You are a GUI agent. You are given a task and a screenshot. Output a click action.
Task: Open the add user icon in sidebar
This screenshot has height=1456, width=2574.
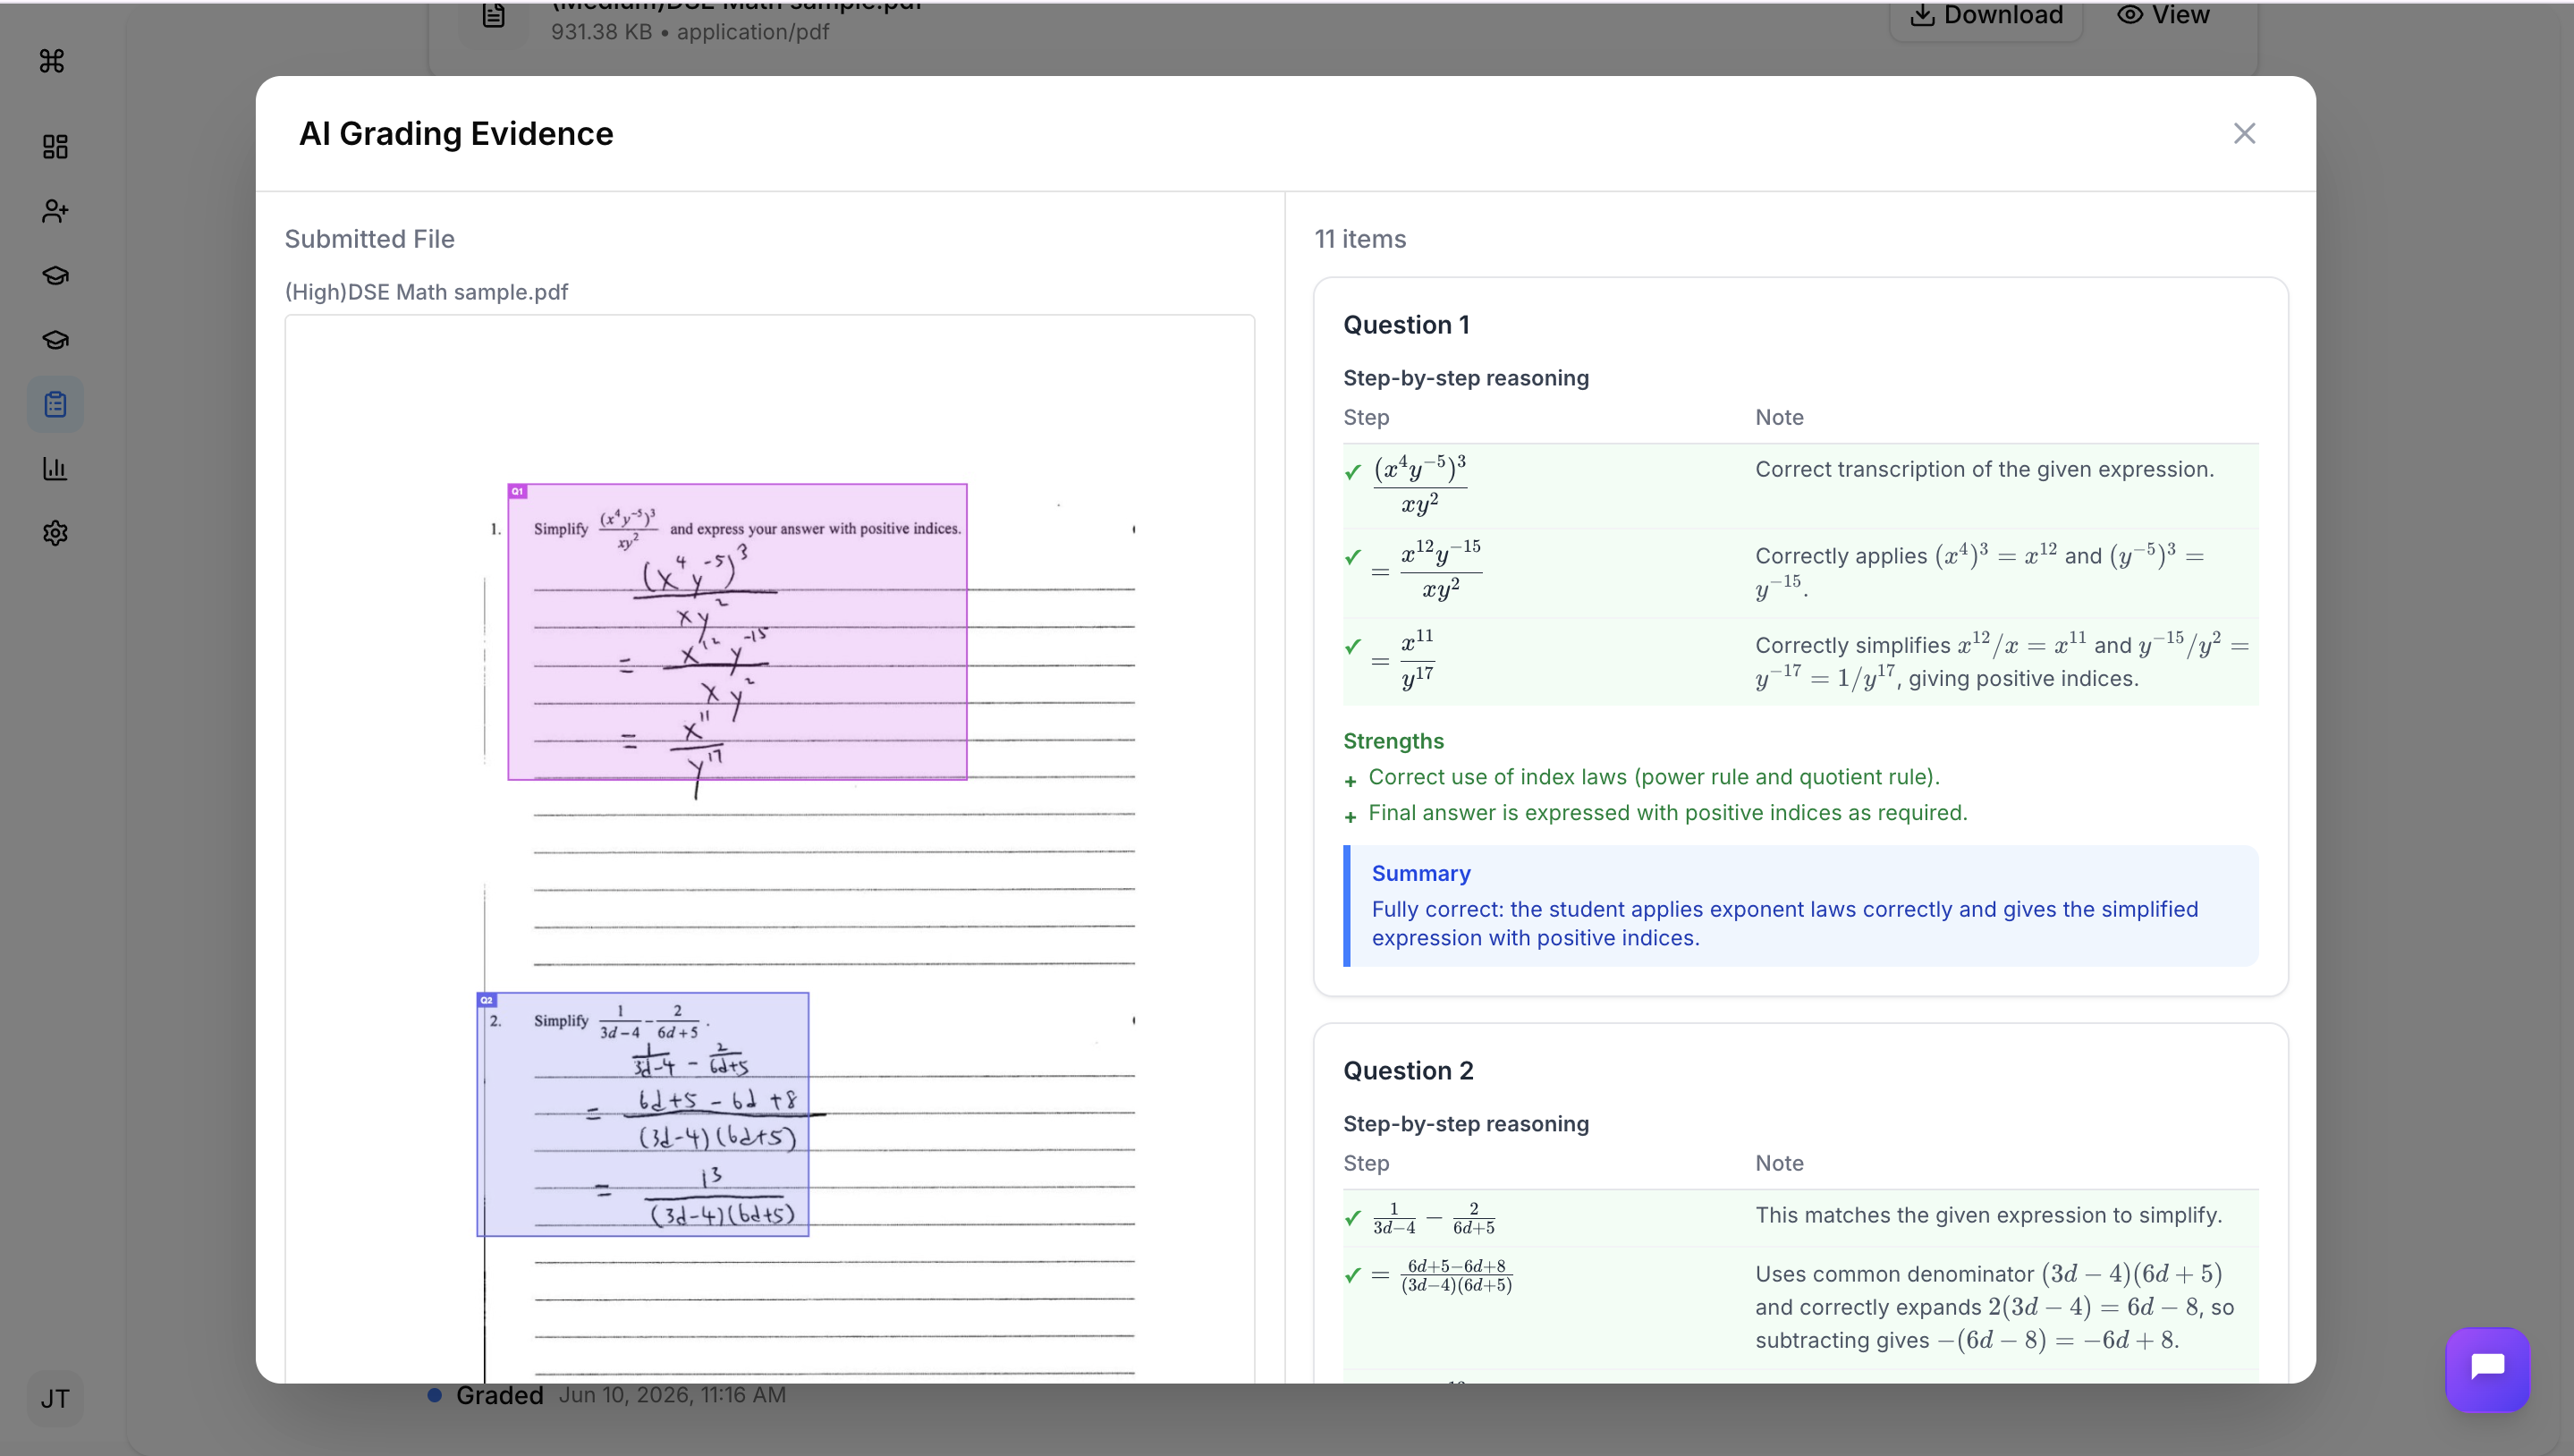(55, 211)
